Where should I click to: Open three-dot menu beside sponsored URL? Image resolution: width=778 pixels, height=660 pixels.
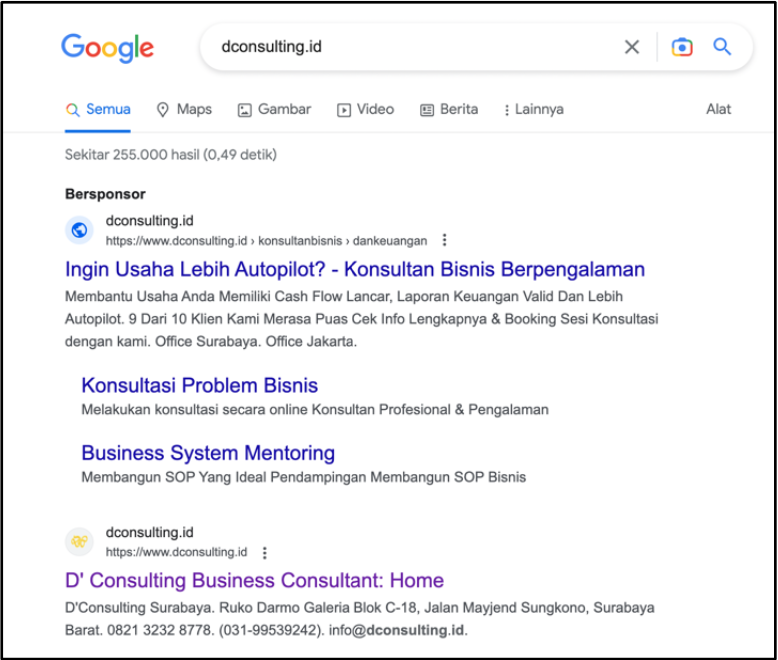pyautogui.click(x=445, y=240)
